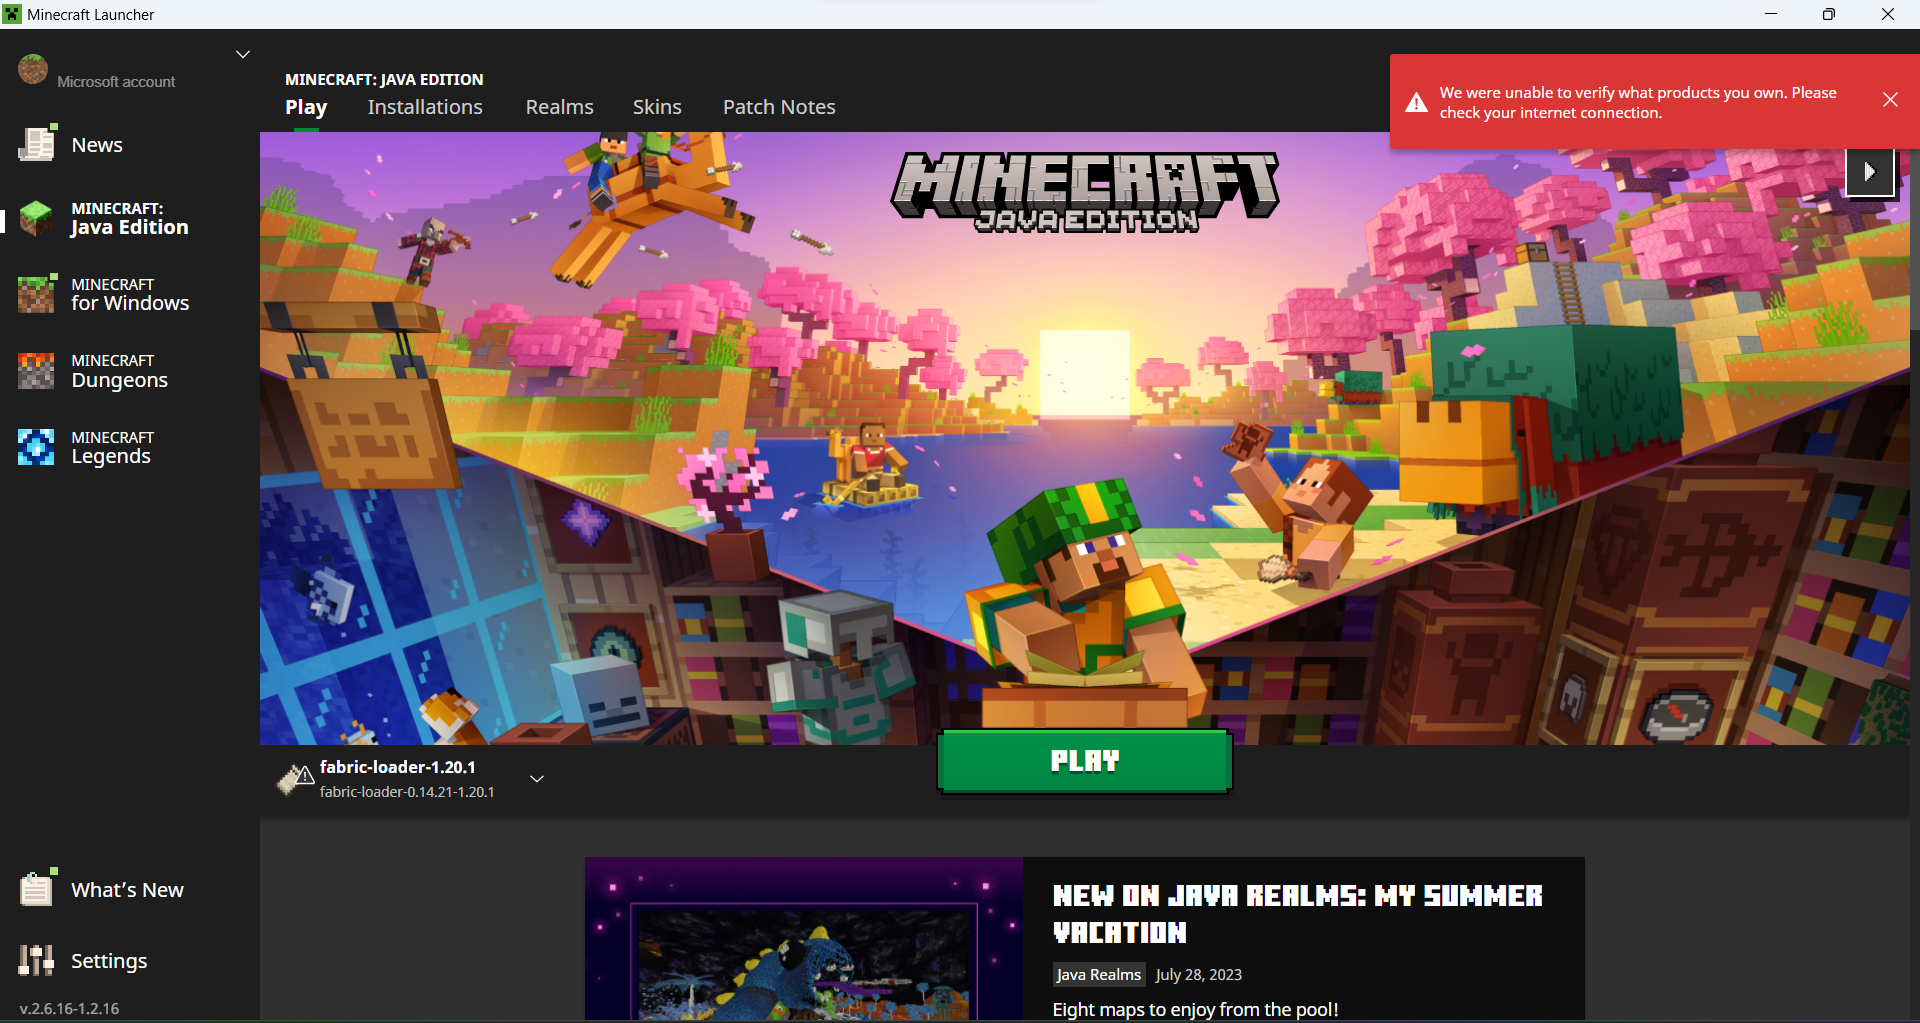
Task: Click the Microsoft account avatar
Action: [33, 70]
